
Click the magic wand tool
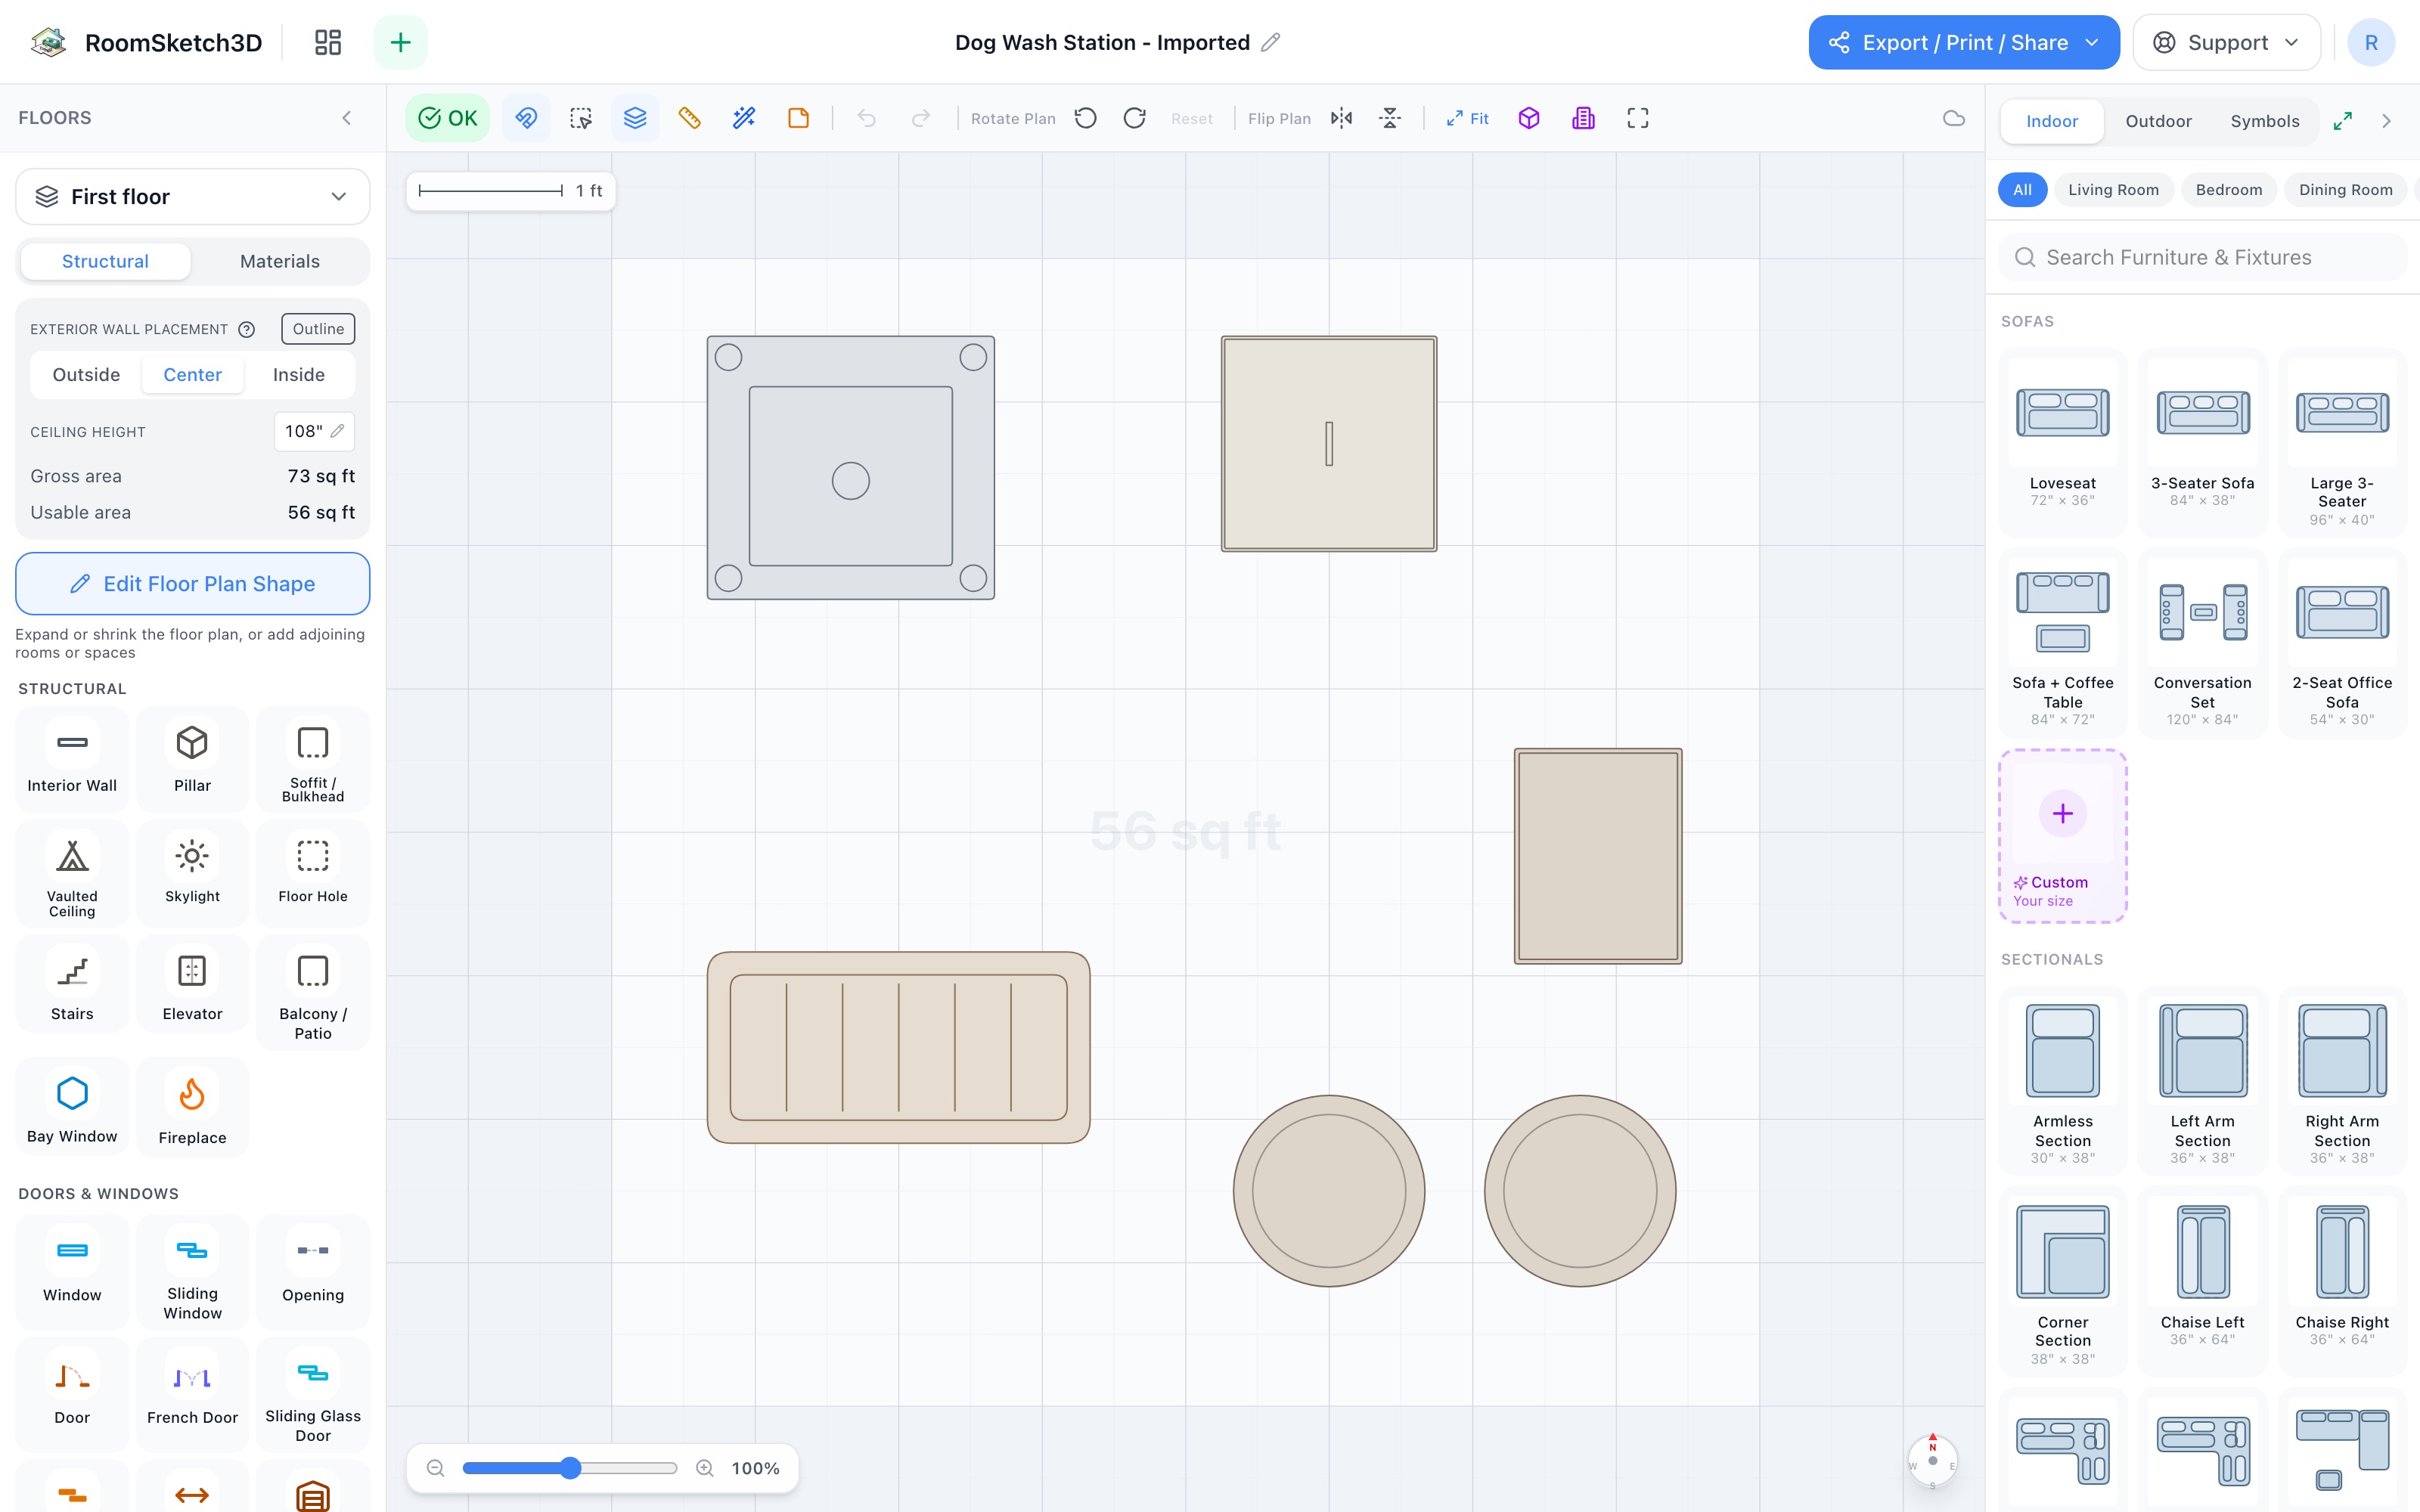pyautogui.click(x=744, y=118)
